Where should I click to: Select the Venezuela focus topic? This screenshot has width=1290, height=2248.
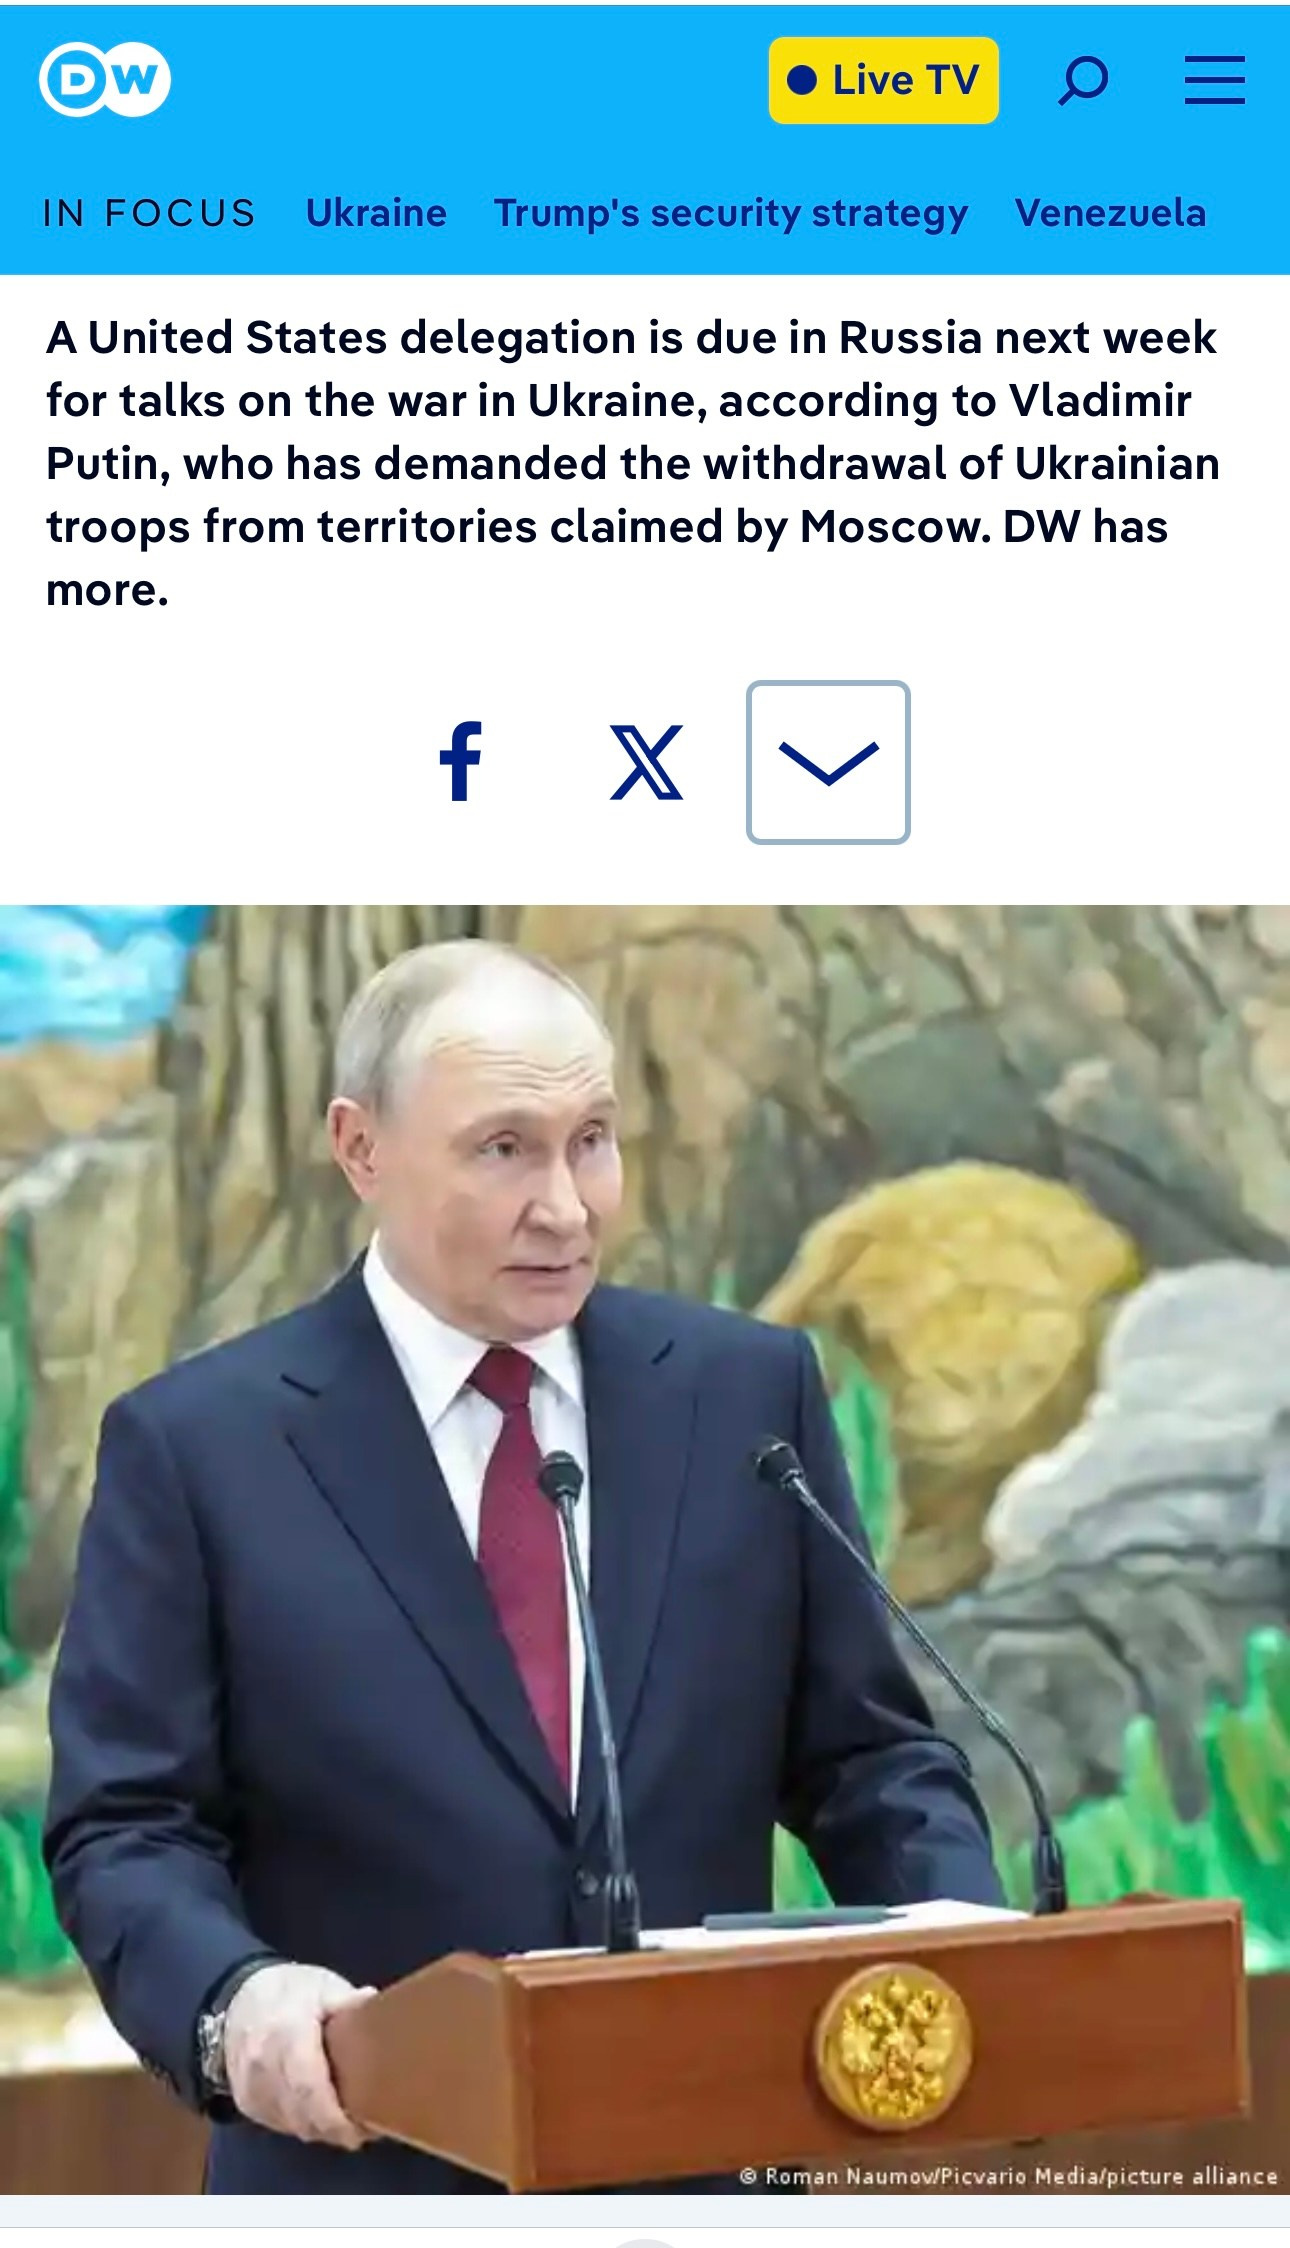pos(1110,213)
